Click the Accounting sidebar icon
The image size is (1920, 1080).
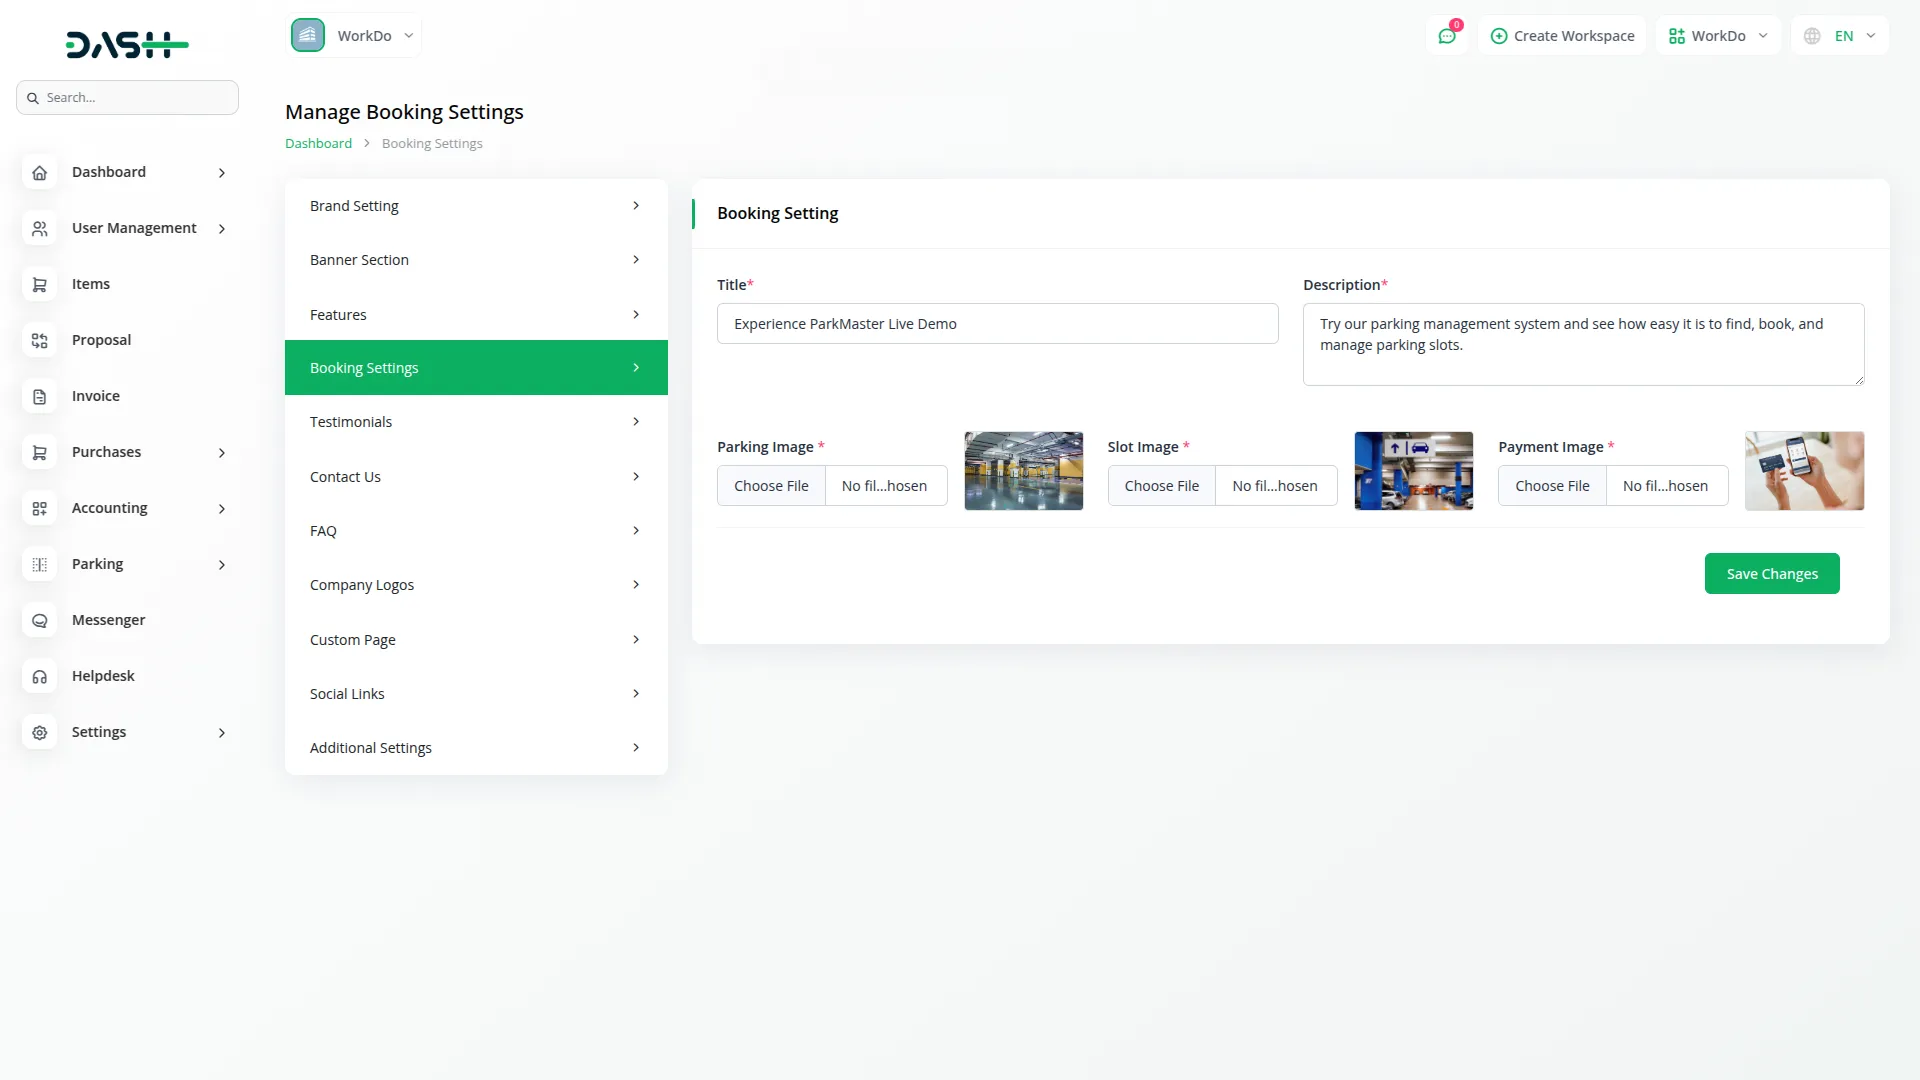point(39,509)
